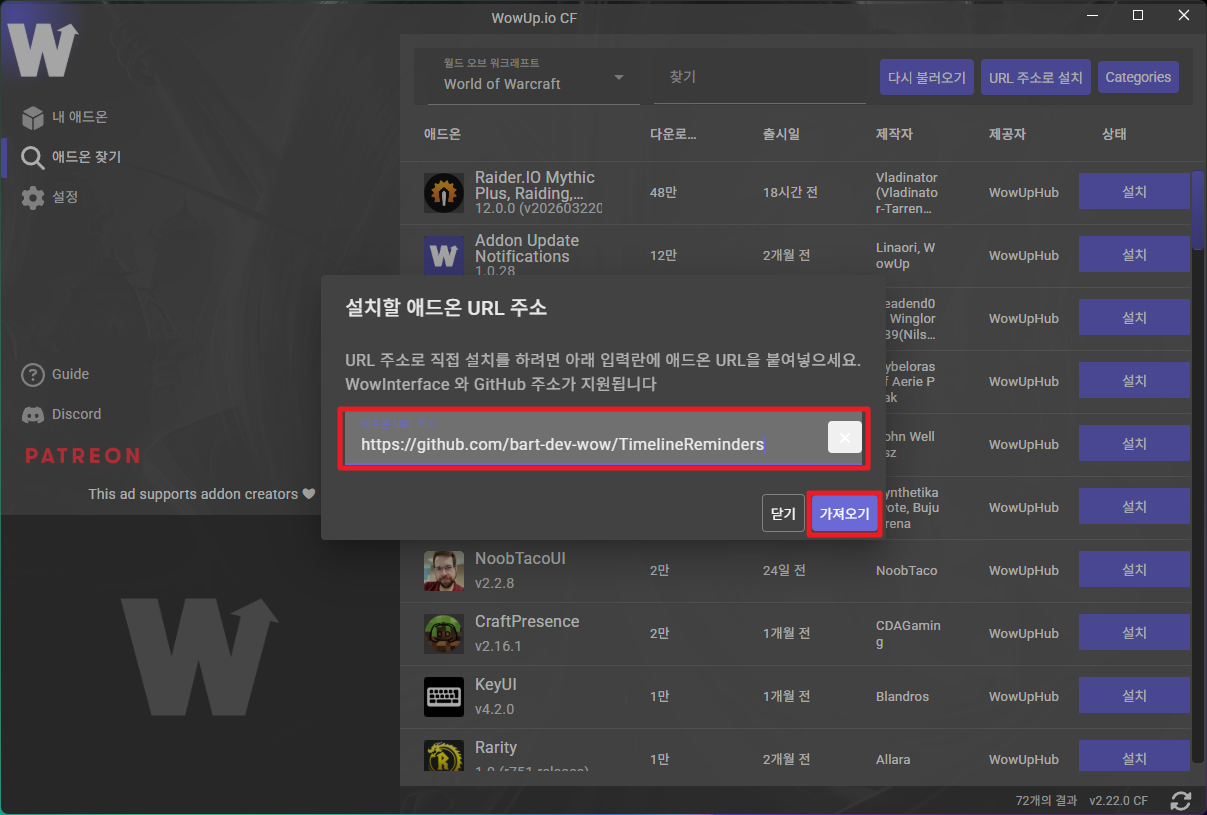This screenshot has width=1207, height=815.
Task: Open the World of Warcraft game dropdown
Action: click(x=533, y=78)
